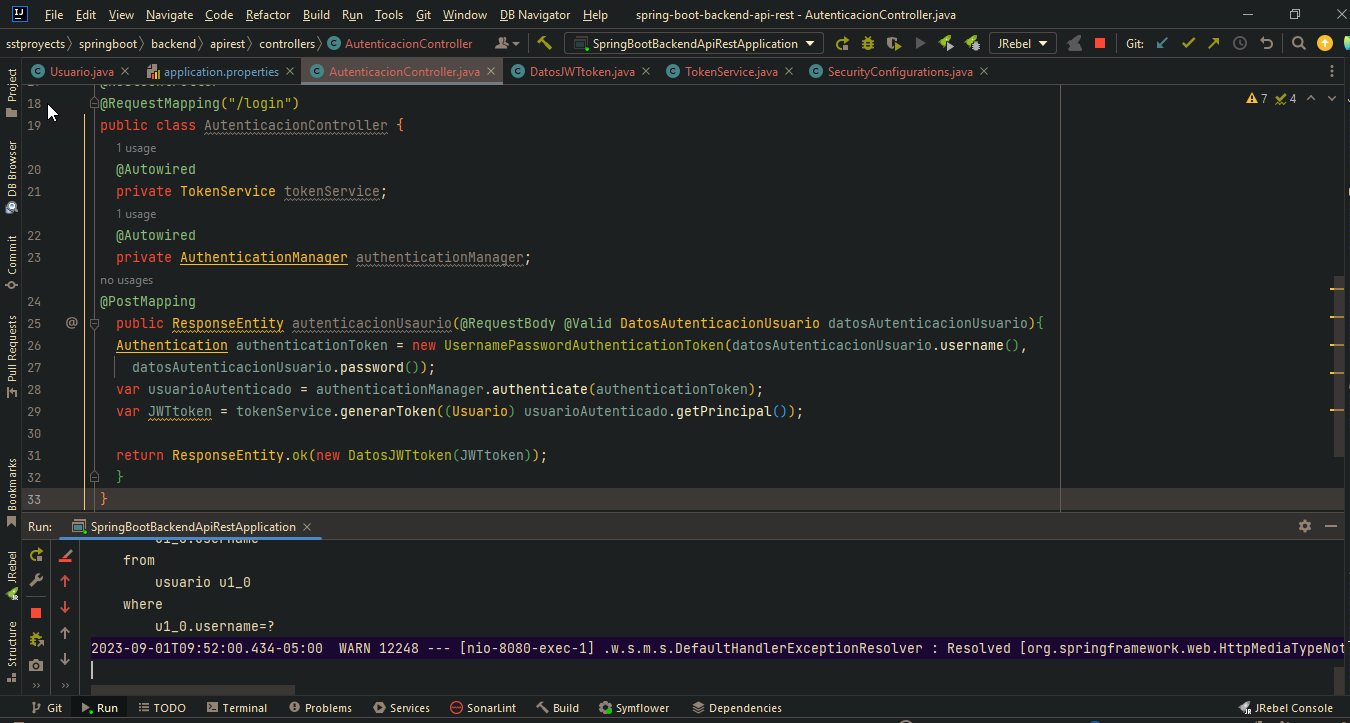Open the TODO tool window

tap(162, 707)
